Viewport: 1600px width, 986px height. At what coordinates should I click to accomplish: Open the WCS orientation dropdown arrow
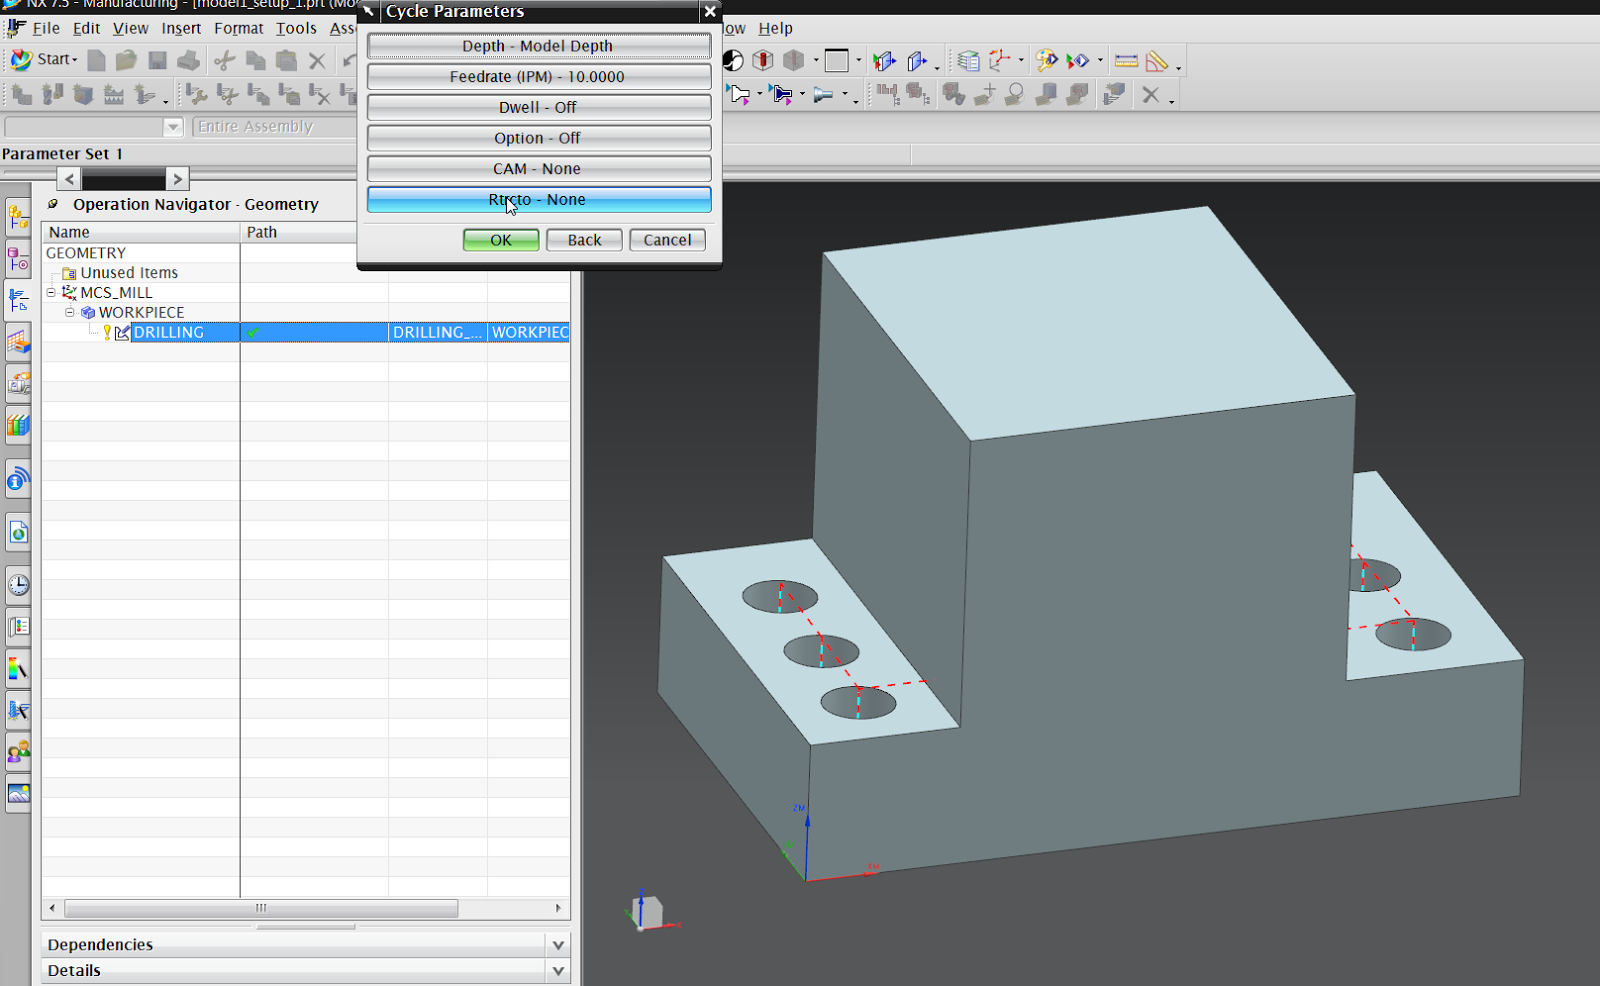tap(1021, 61)
